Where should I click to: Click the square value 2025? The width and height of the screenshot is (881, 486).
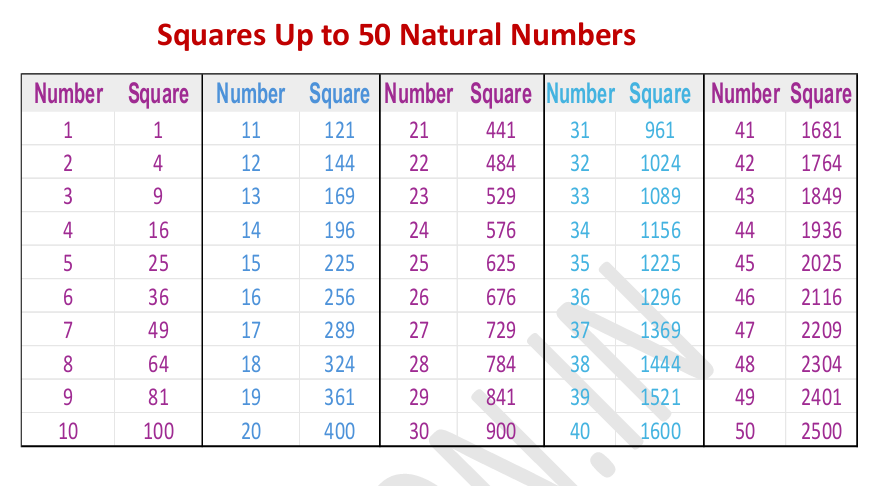[821, 264]
